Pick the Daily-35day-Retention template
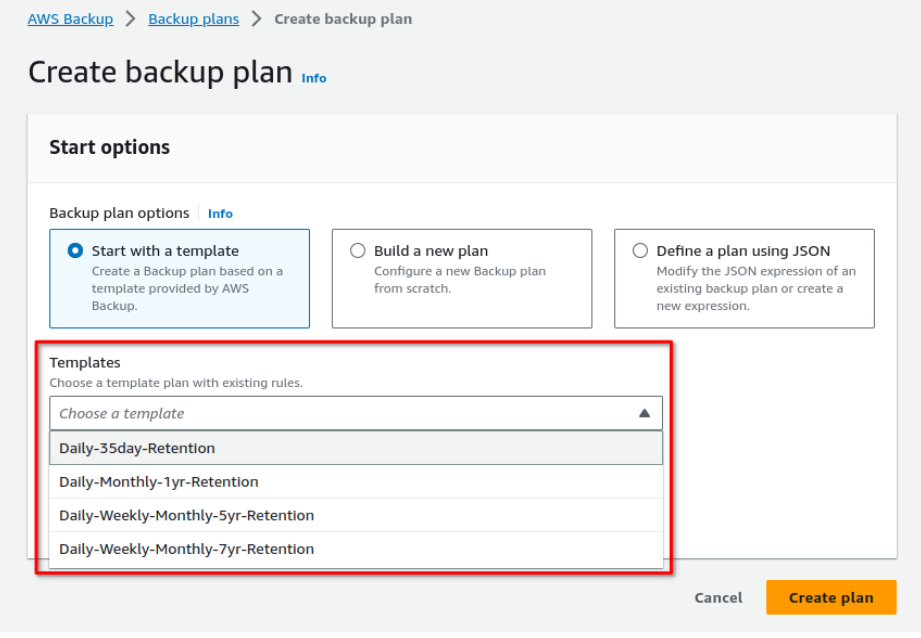This screenshot has height=638, width=921. point(356,448)
